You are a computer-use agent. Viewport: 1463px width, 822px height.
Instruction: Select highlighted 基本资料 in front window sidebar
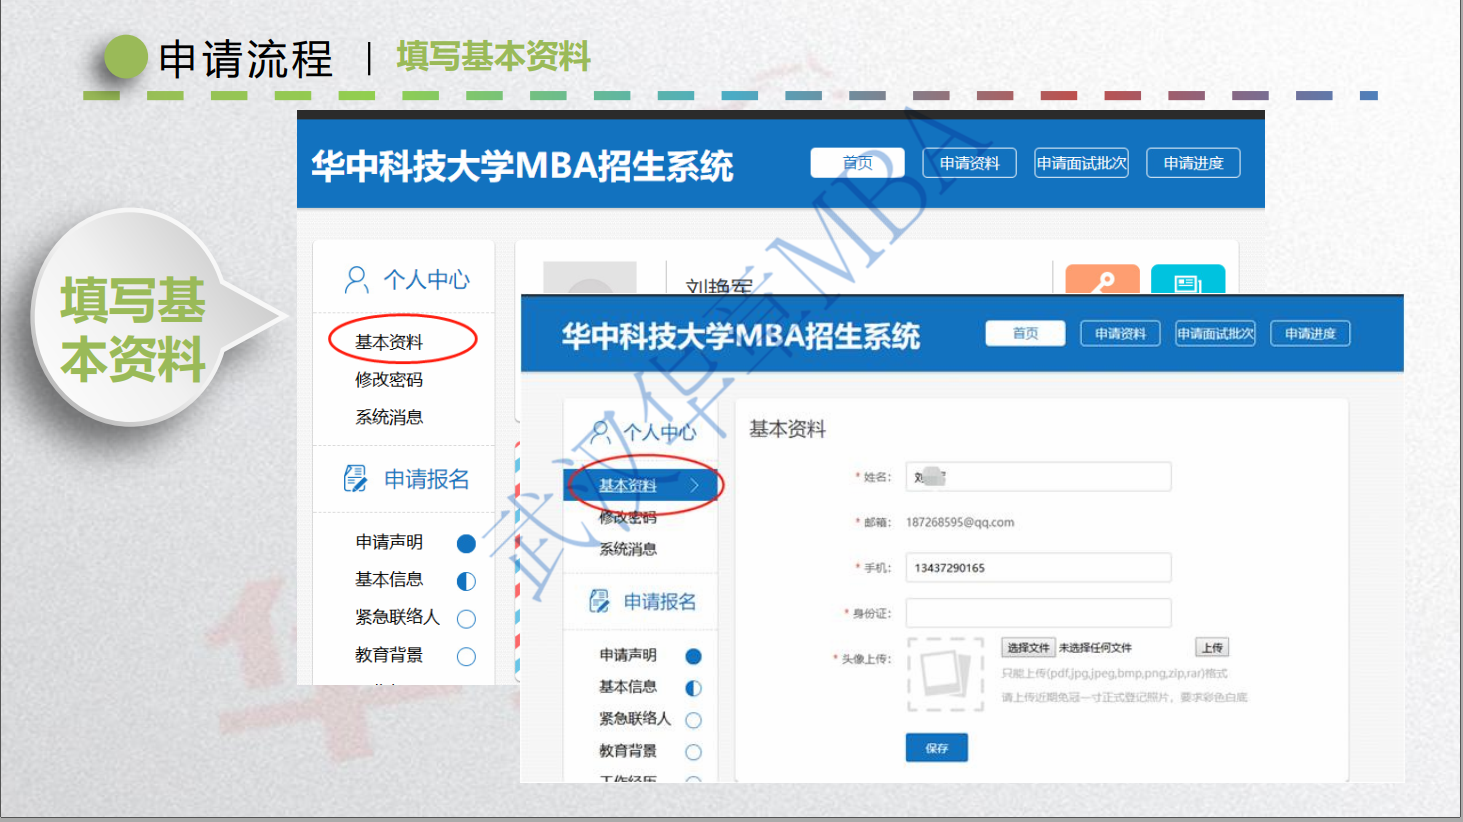coord(640,485)
